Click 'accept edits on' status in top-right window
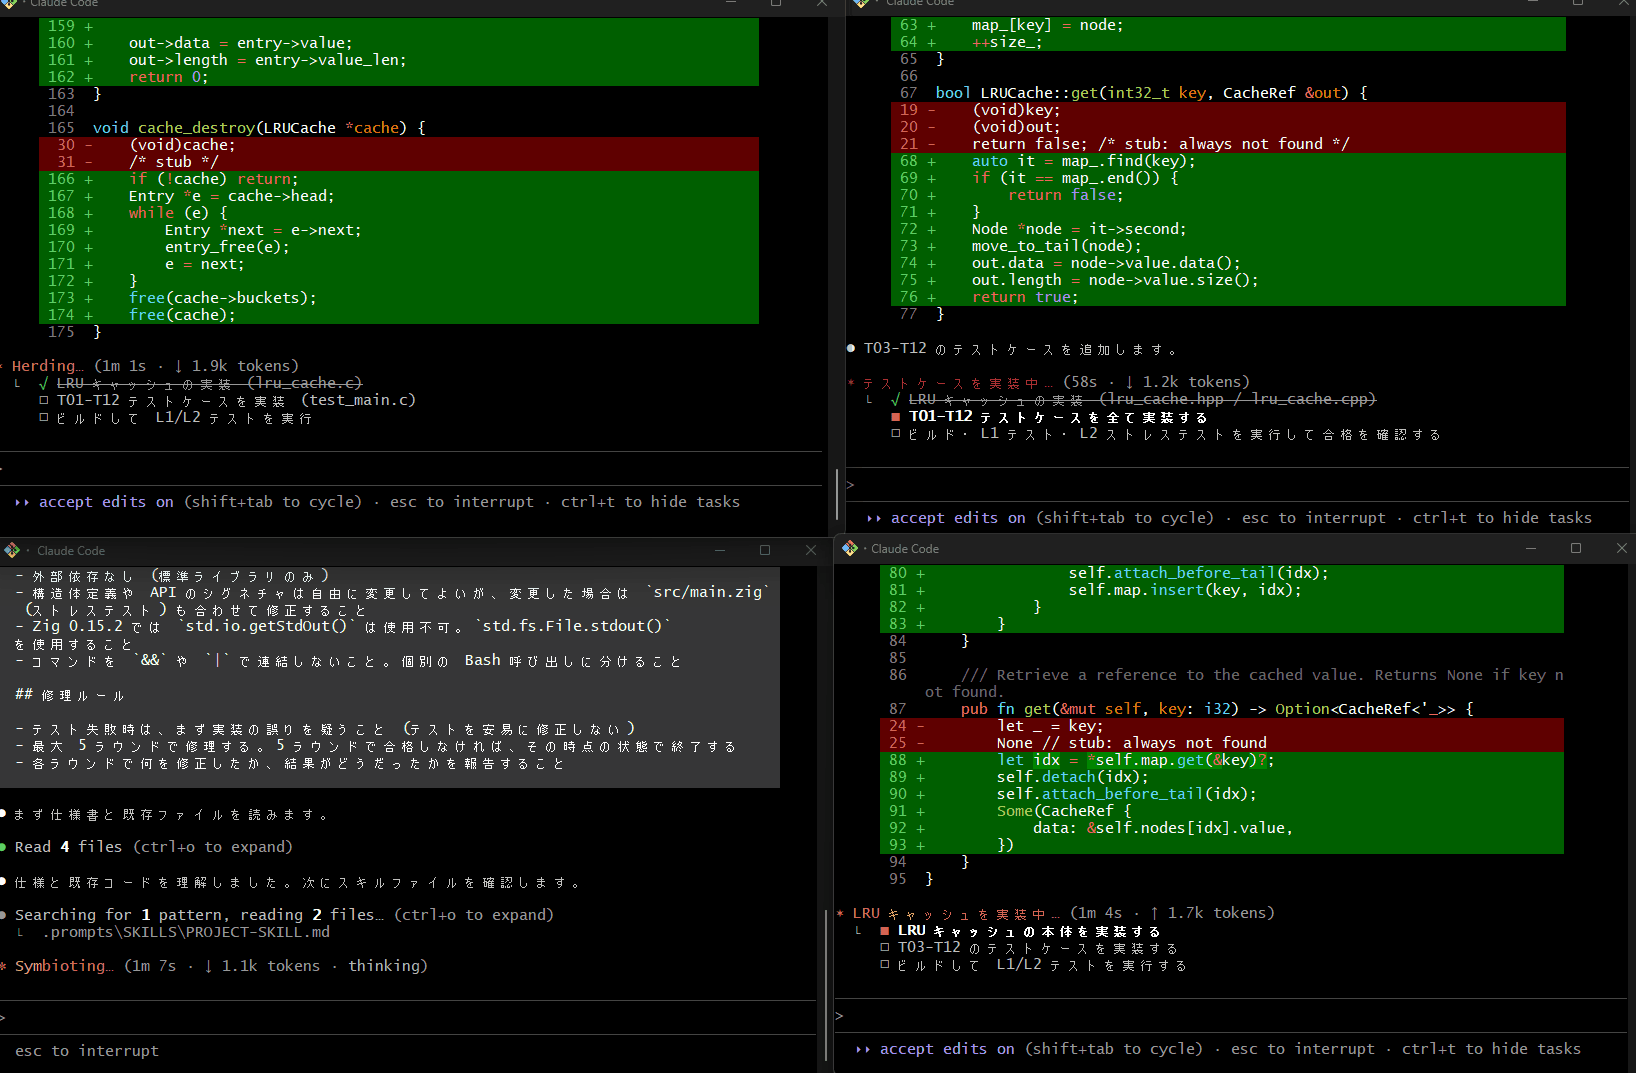1636x1073 pixels. click(958, 518)
